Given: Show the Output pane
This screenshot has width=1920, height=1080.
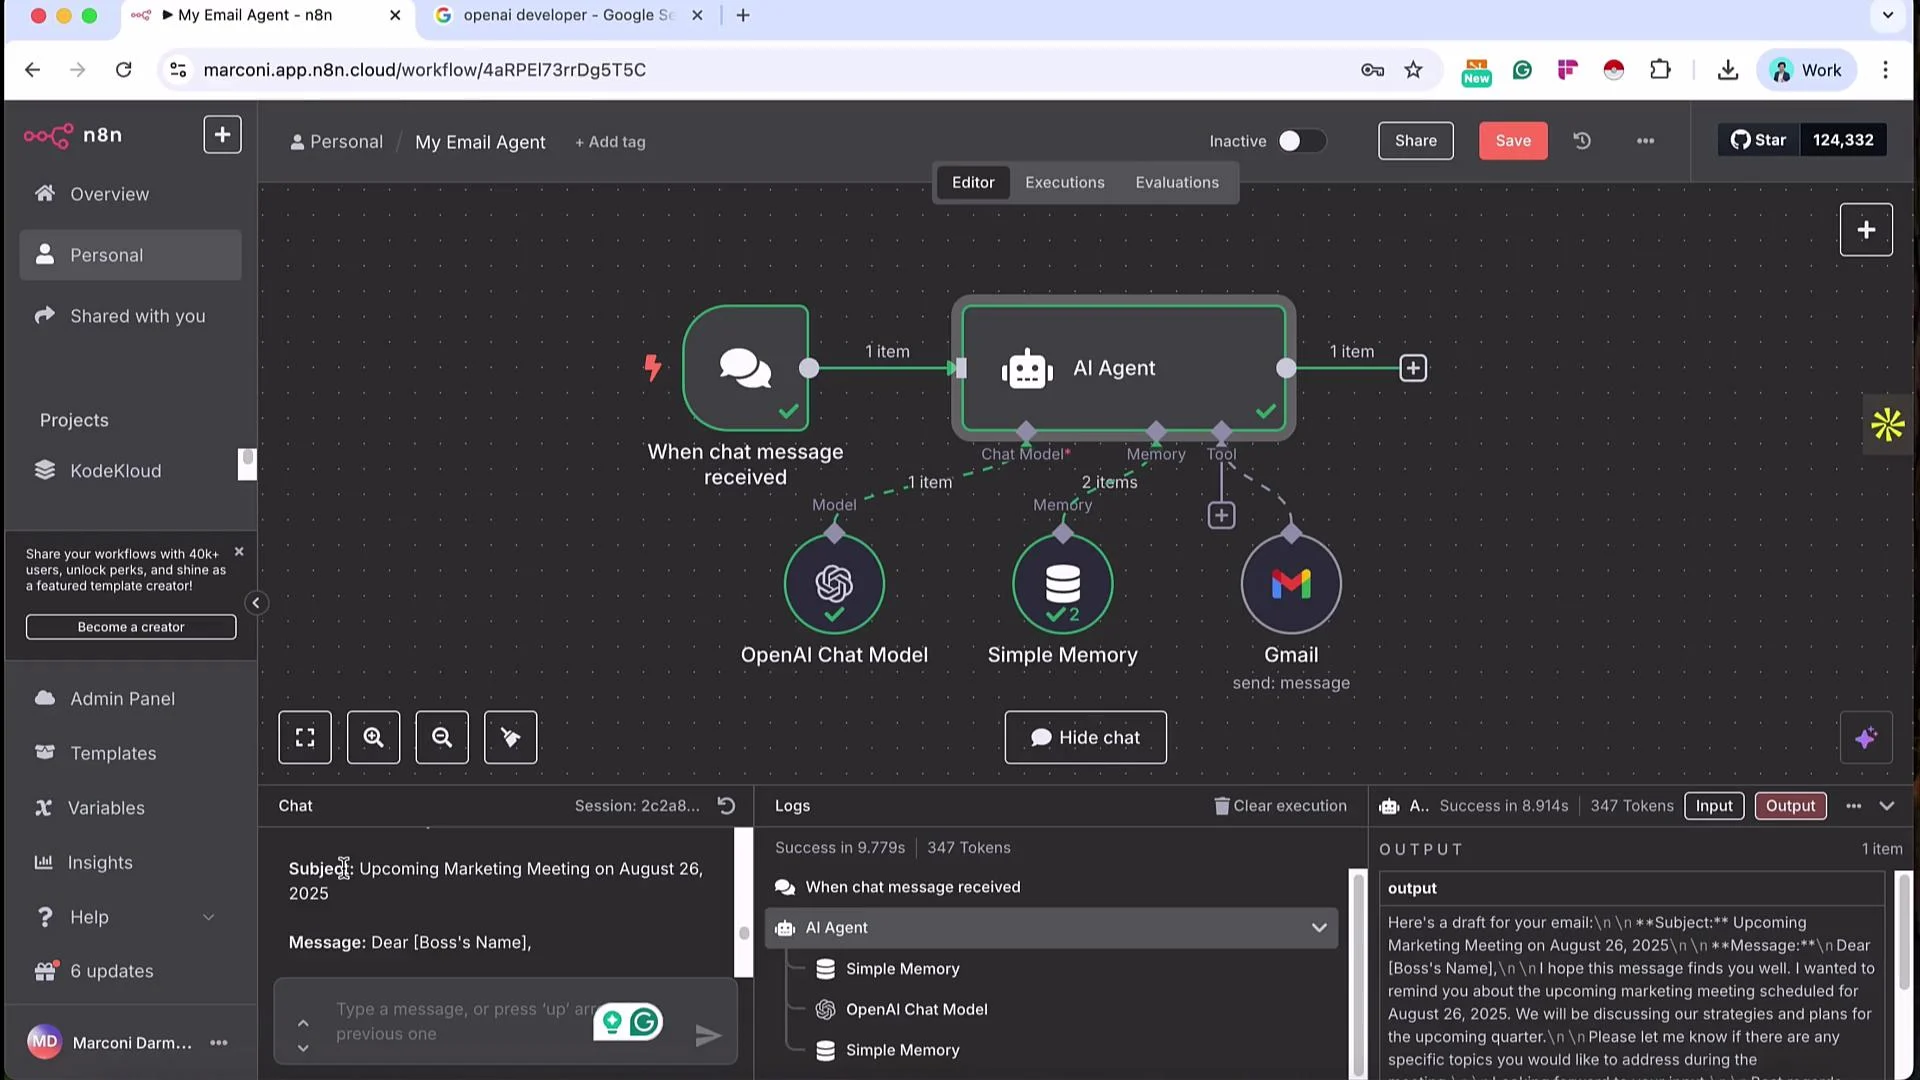Looking at the screenshot, I should 1790,806.
